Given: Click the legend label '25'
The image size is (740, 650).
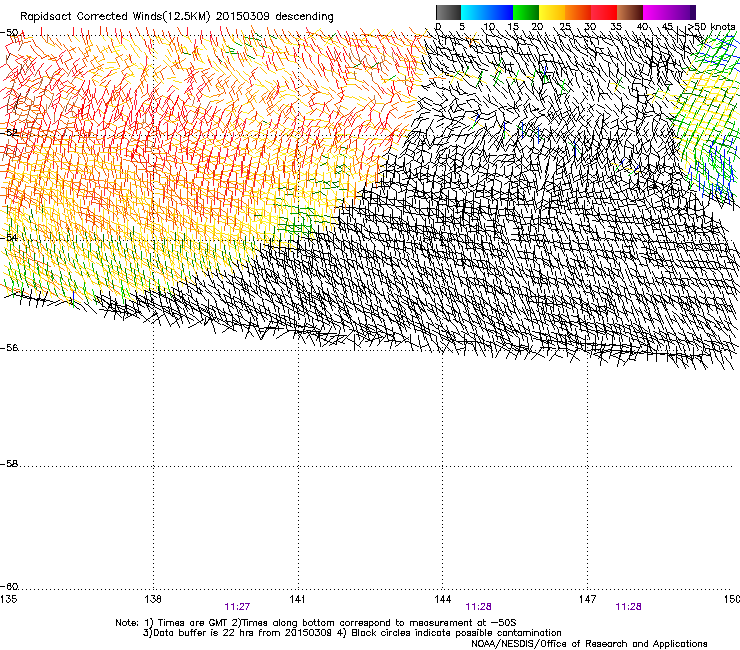Looking at the screenshot, I should click(x=565, y=26).
